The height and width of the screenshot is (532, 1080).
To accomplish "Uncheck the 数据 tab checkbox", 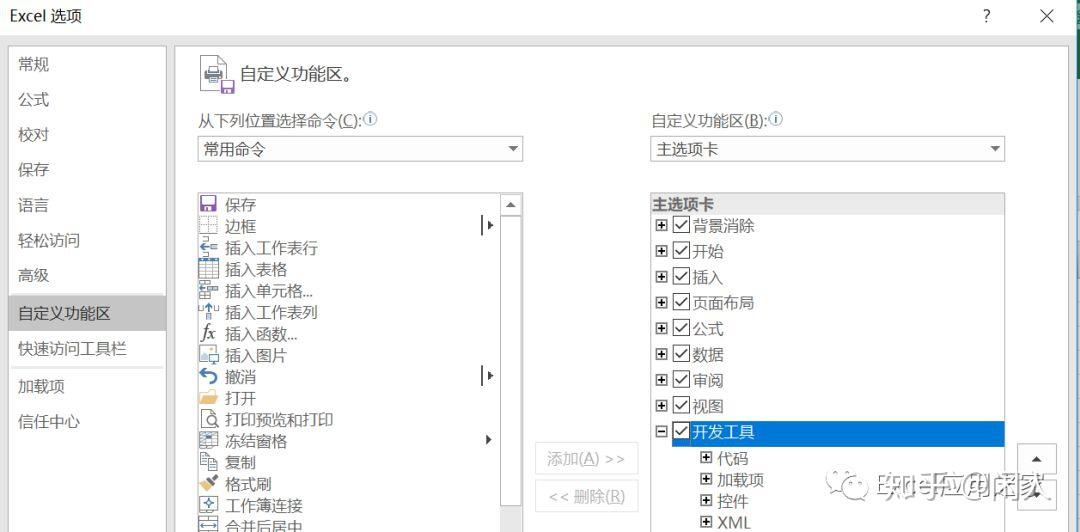I will click(681, 354).
